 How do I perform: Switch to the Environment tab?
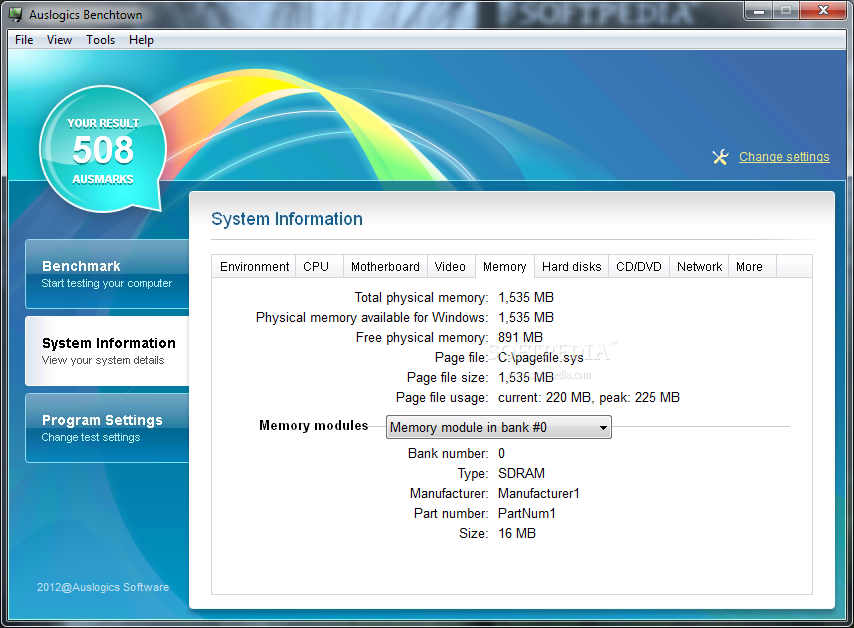pos(254,266)
